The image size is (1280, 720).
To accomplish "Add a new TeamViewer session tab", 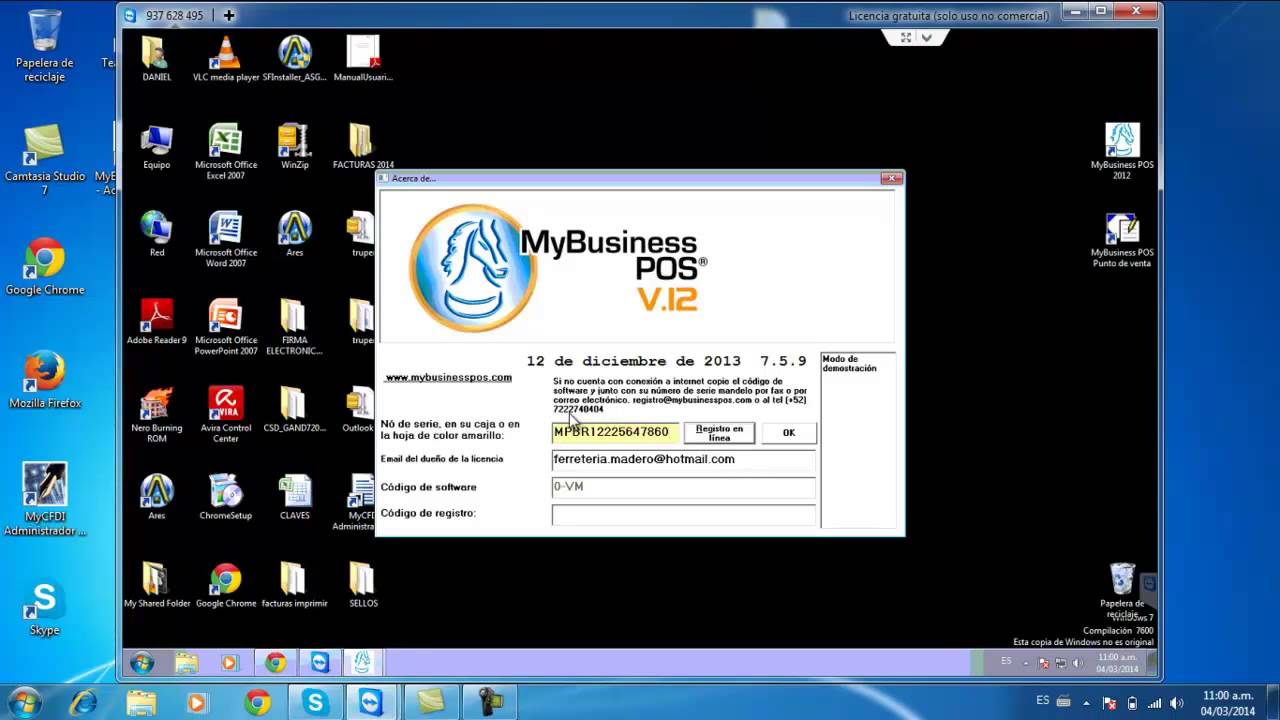I will coord(229,15).
